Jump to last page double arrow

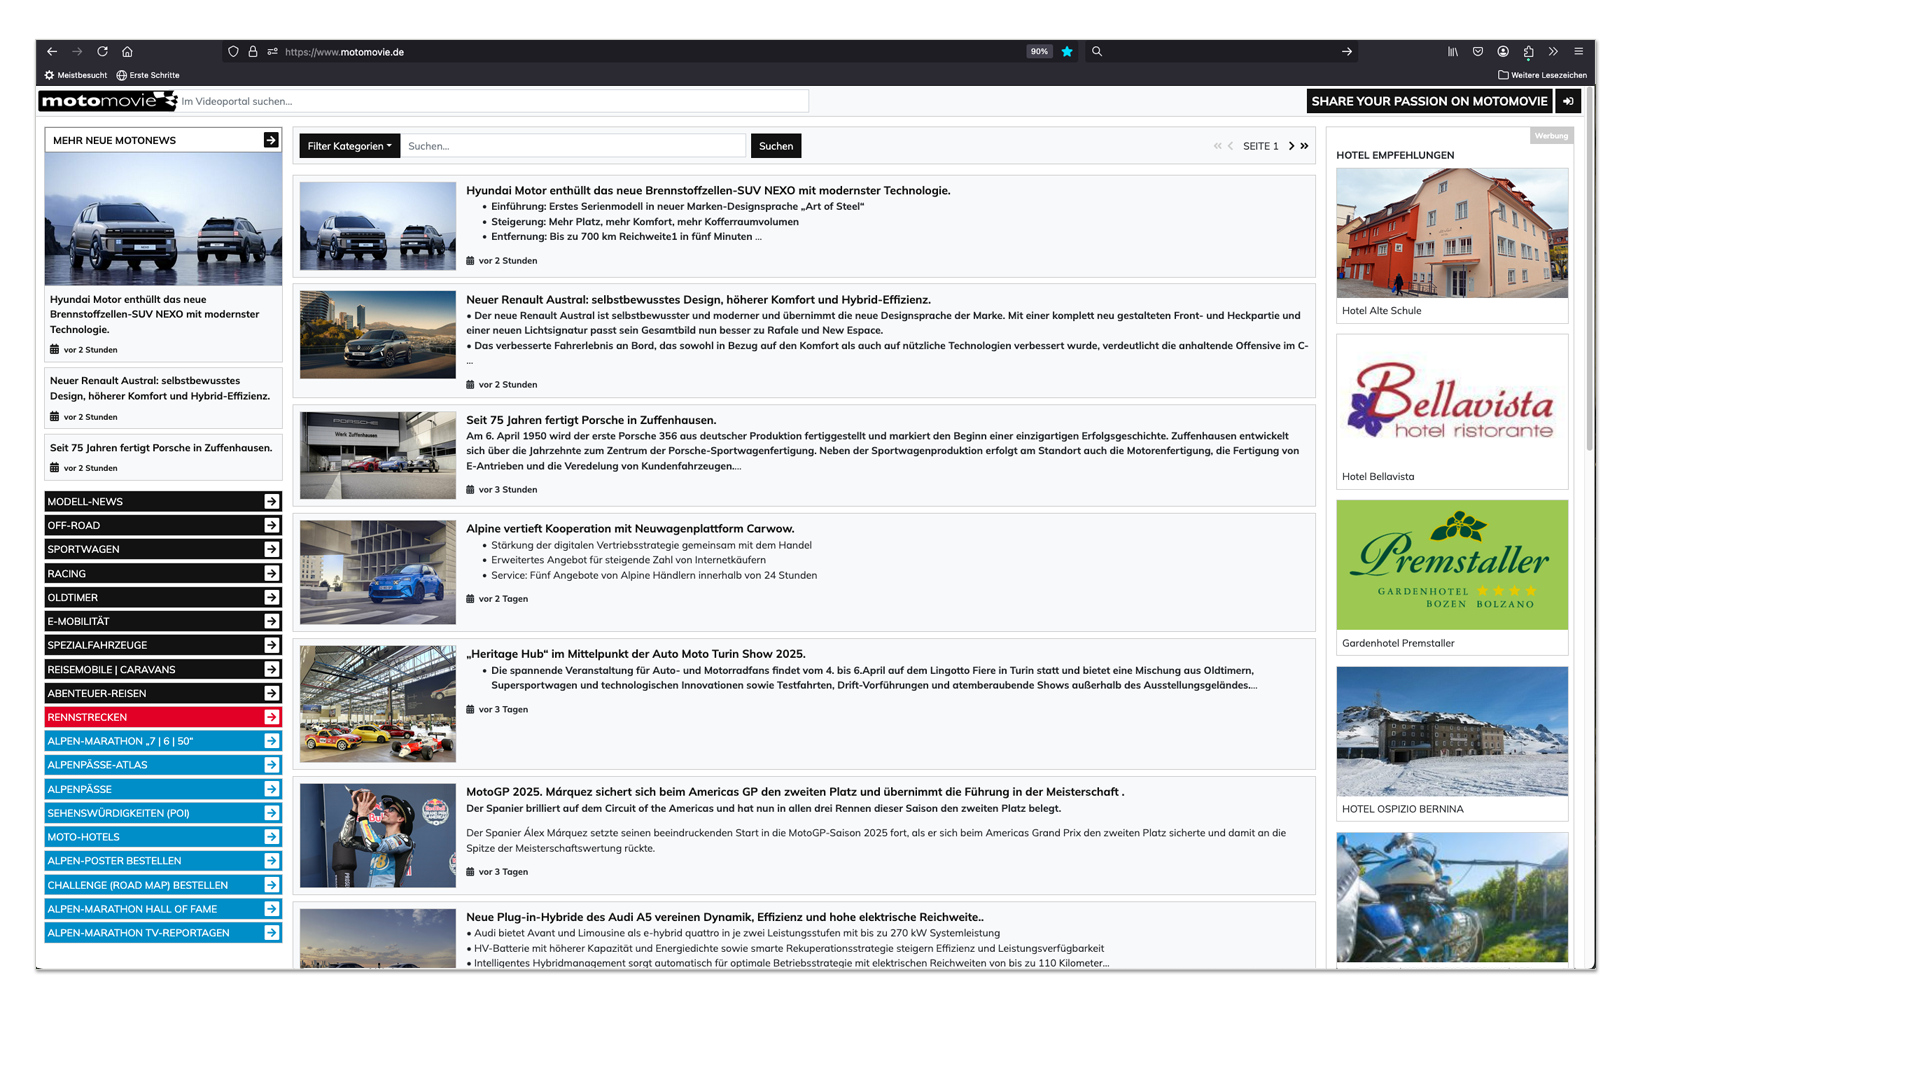click(1304, 146)
